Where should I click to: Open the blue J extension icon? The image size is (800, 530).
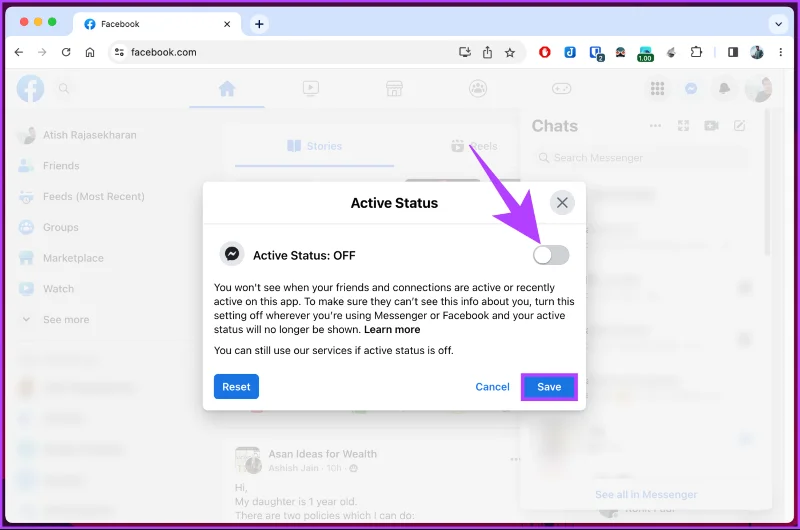point(570,52)
